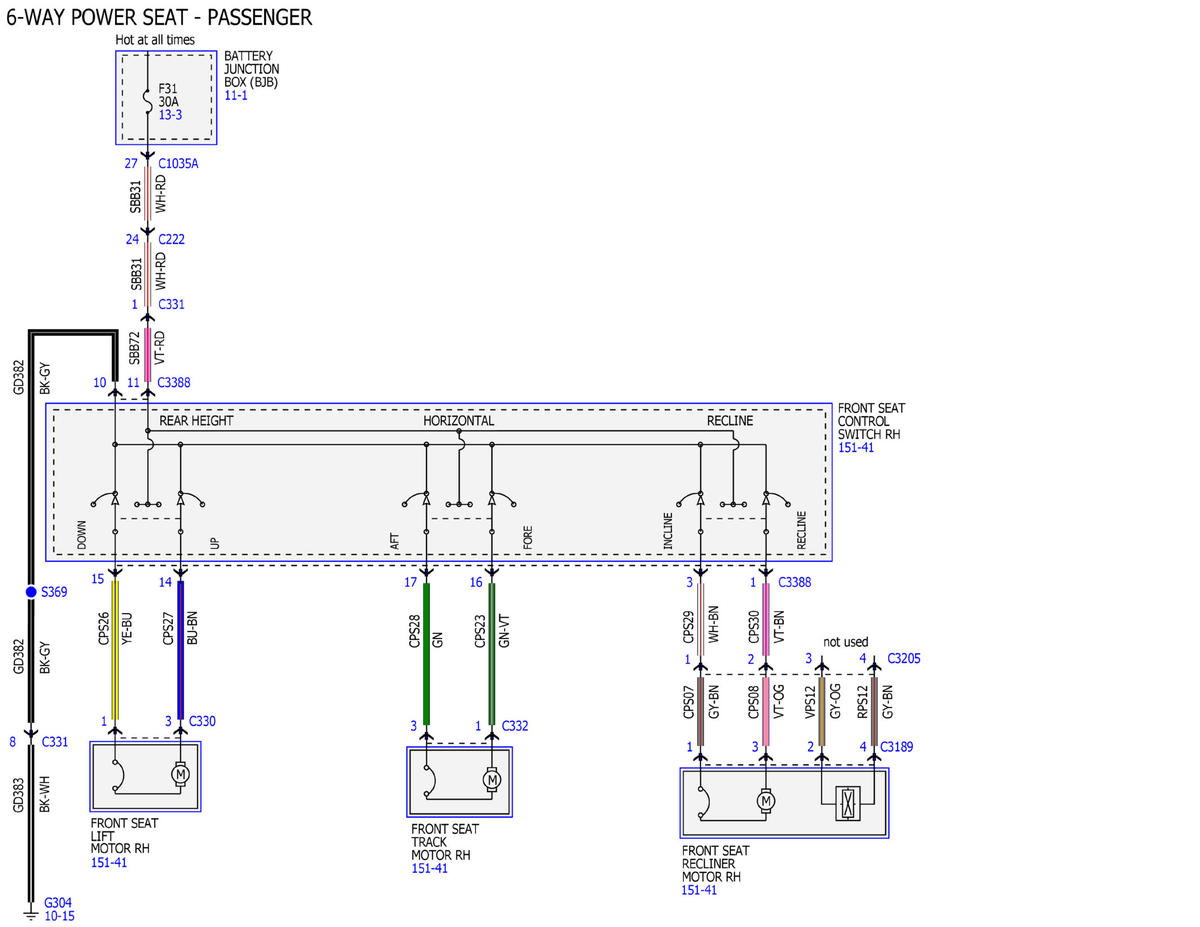Click the S369 splice dot

[31, 592]
